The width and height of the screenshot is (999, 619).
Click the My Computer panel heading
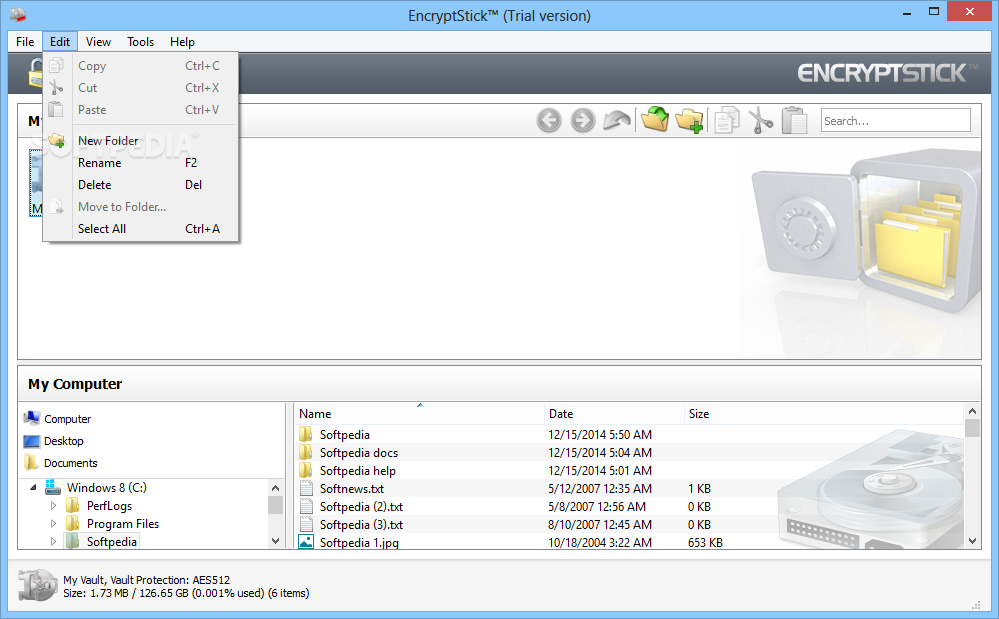click(75, 384)
